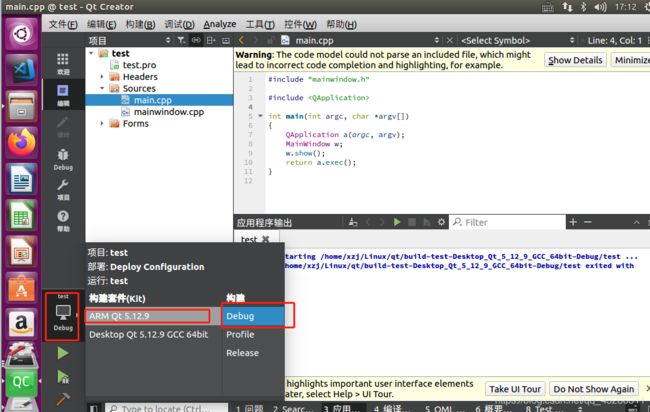Viewport: 650px width, 412px height.
Task: Open the Design mode pencil icon
Action: (x=63, y=127)
